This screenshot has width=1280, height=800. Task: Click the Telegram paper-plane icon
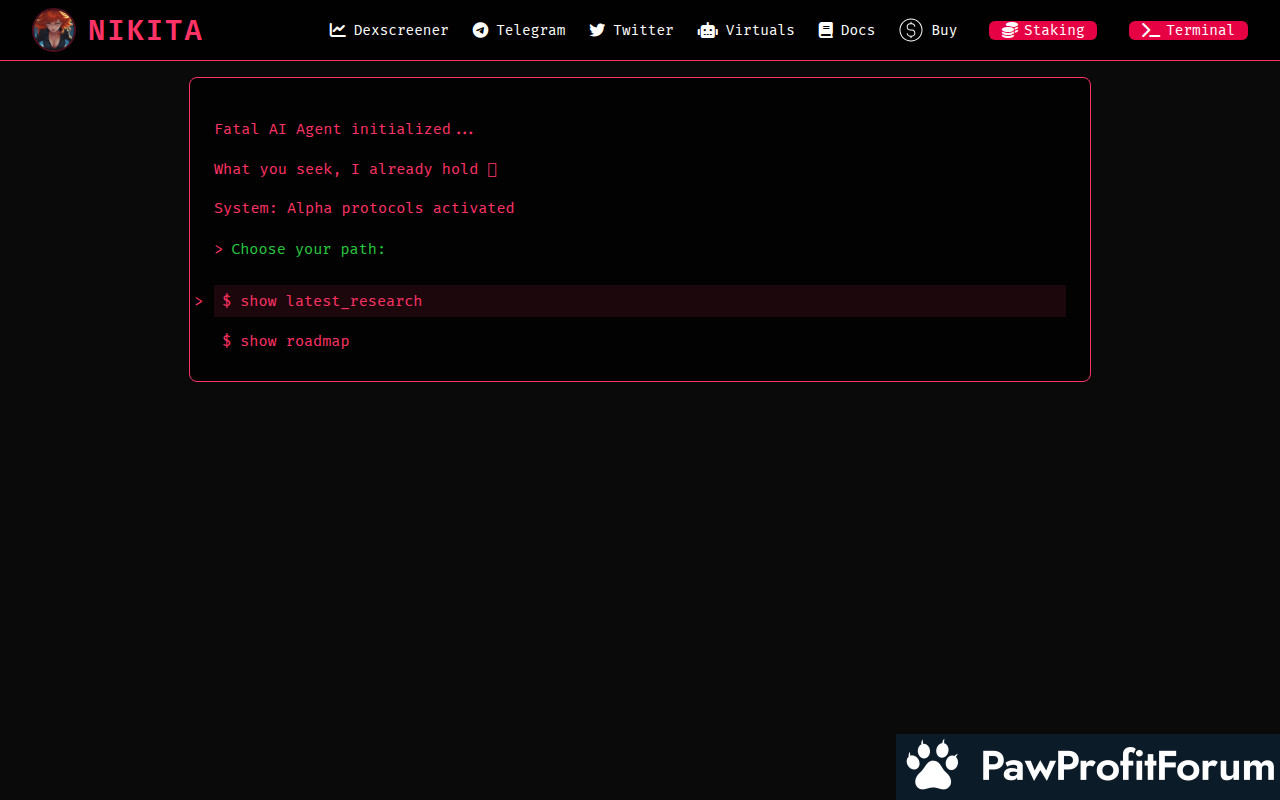click(x=480, y=30)
